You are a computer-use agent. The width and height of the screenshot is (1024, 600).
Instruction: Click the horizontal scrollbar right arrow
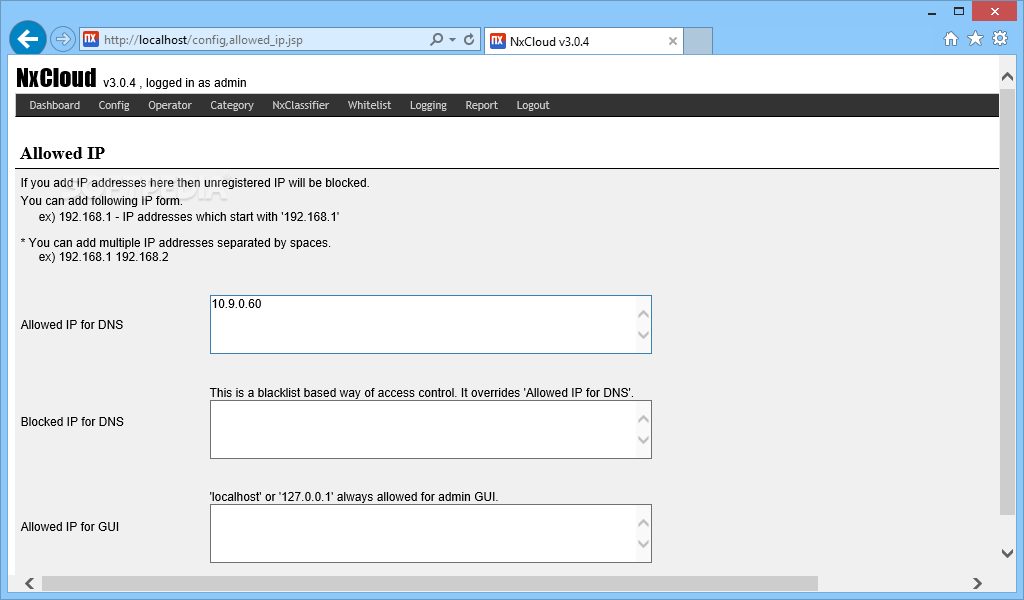tap(977, 583)
